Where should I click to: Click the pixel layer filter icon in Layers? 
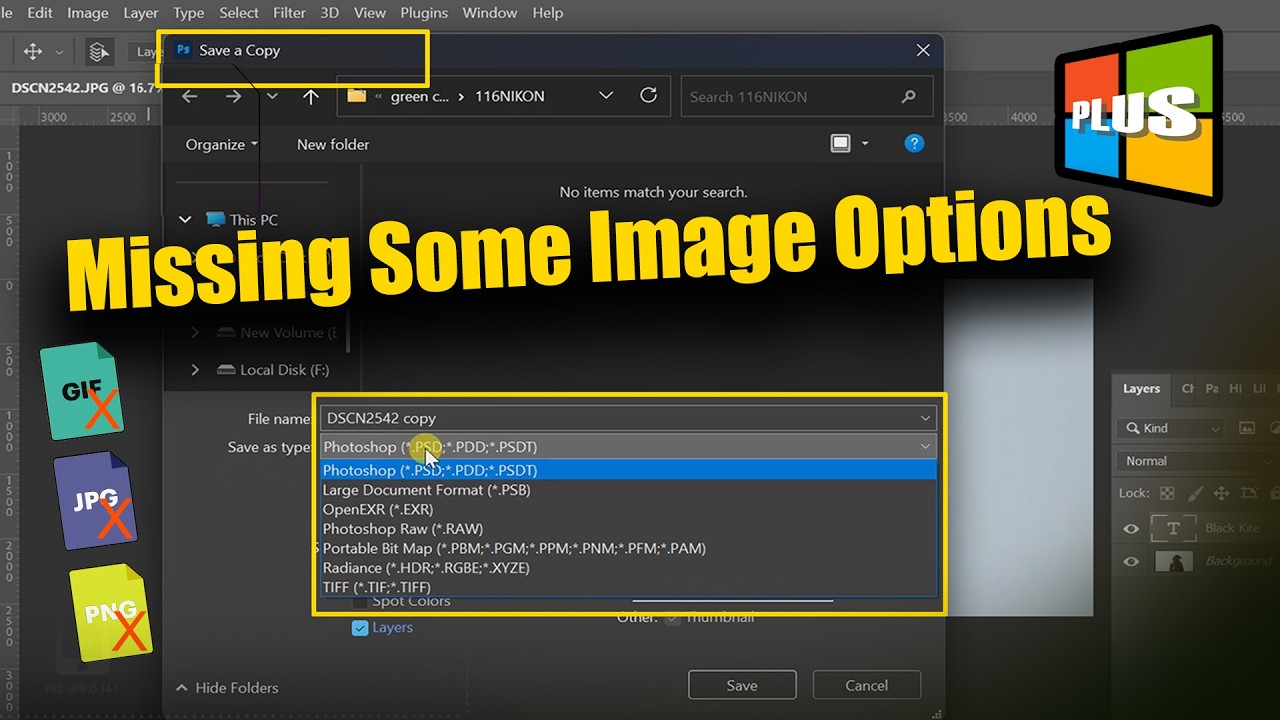tap(1247, 428)
